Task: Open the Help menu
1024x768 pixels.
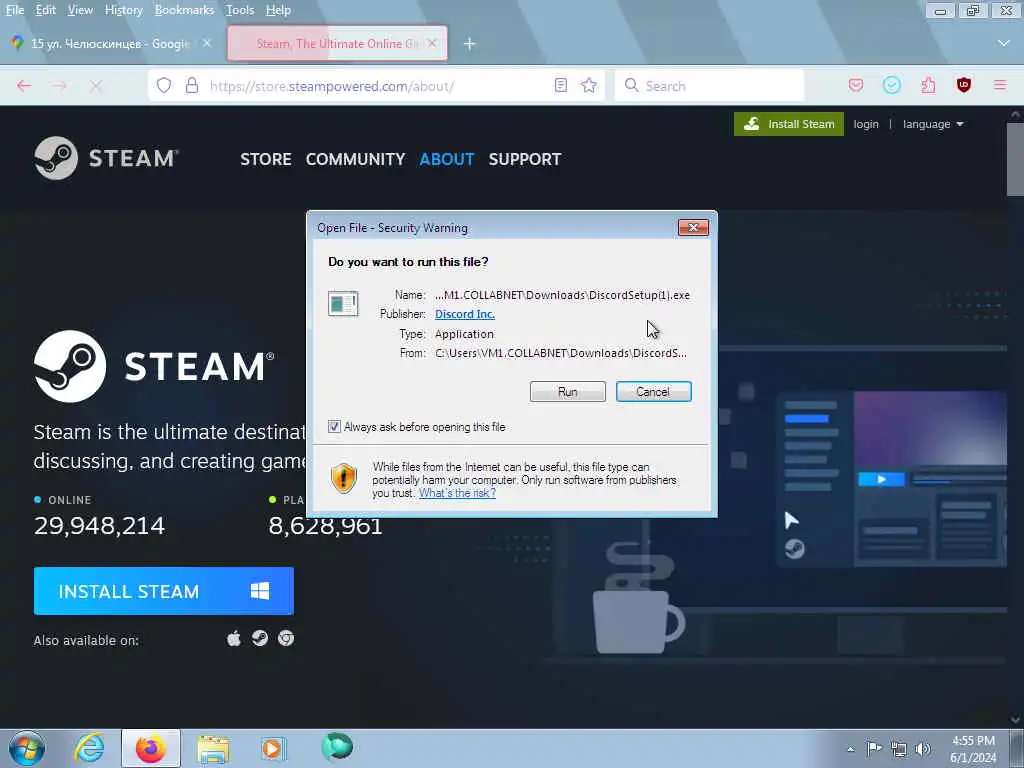Action: click(278, 10)
